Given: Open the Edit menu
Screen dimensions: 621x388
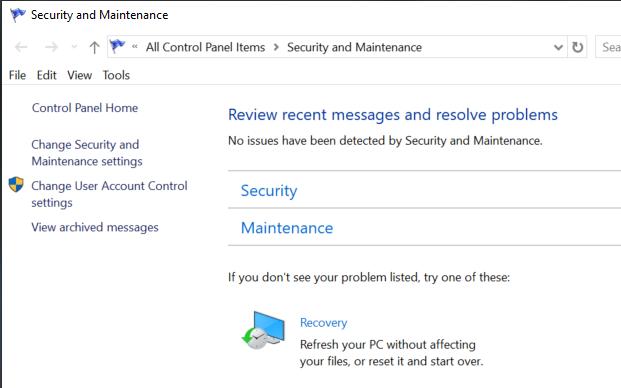Looking at the screenshot, I should [47, 75].
